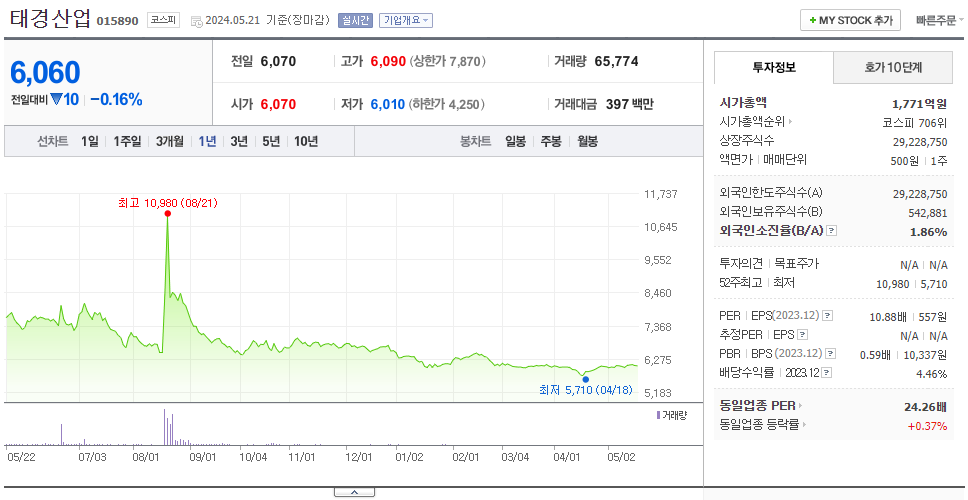Click 거래대금 value 397 백만
Image resolution: width=968 pixels, height=500 pixels.
(630, 104)
